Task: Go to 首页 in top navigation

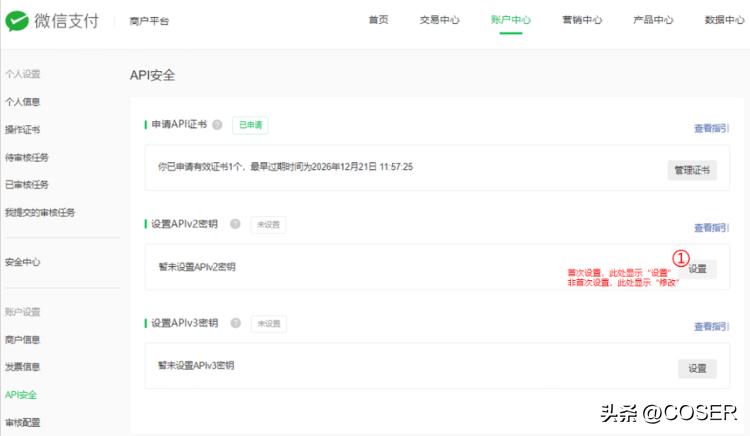Action: [378, 20]
